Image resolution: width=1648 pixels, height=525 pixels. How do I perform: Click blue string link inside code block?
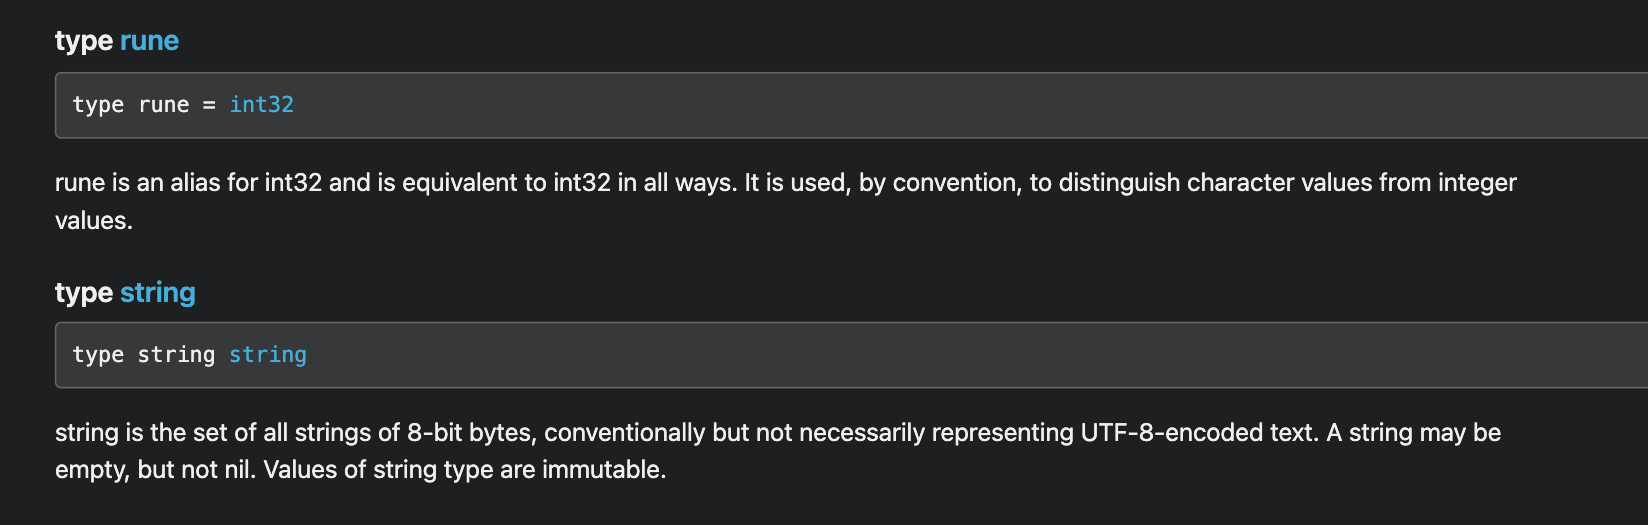[268, 355]
